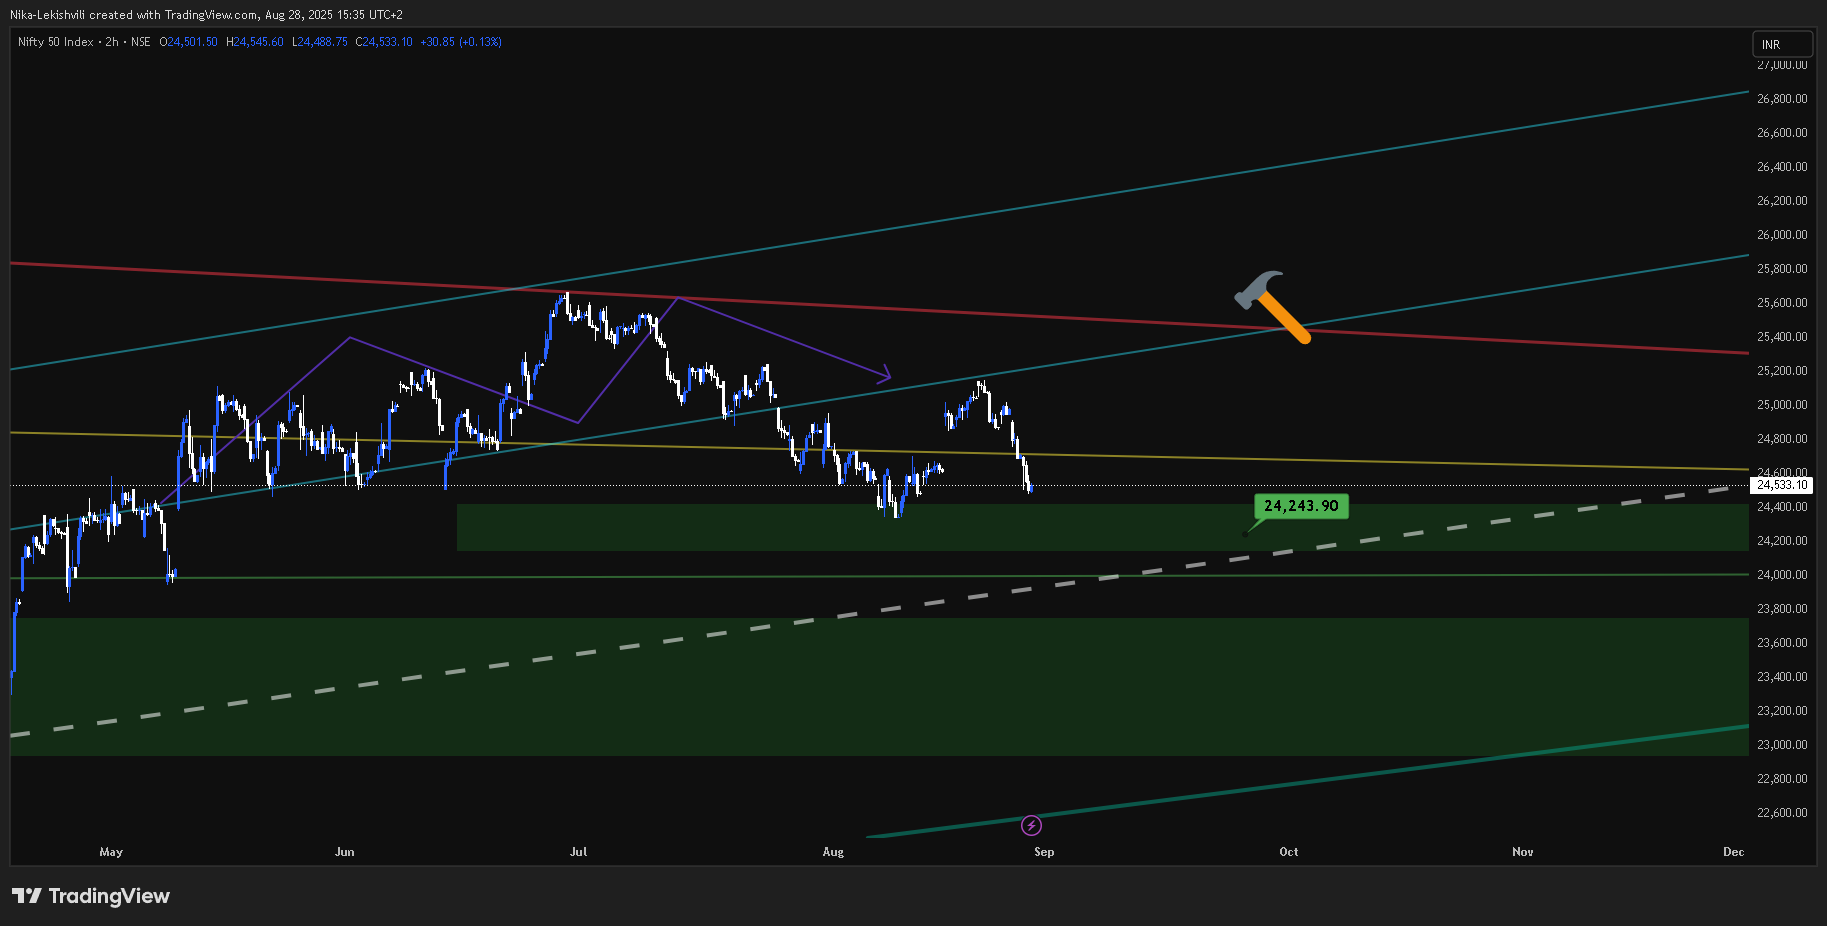Click the 24,200.00 price scale label
This screenshot has height=926, width=1827.
point(1782,541)
